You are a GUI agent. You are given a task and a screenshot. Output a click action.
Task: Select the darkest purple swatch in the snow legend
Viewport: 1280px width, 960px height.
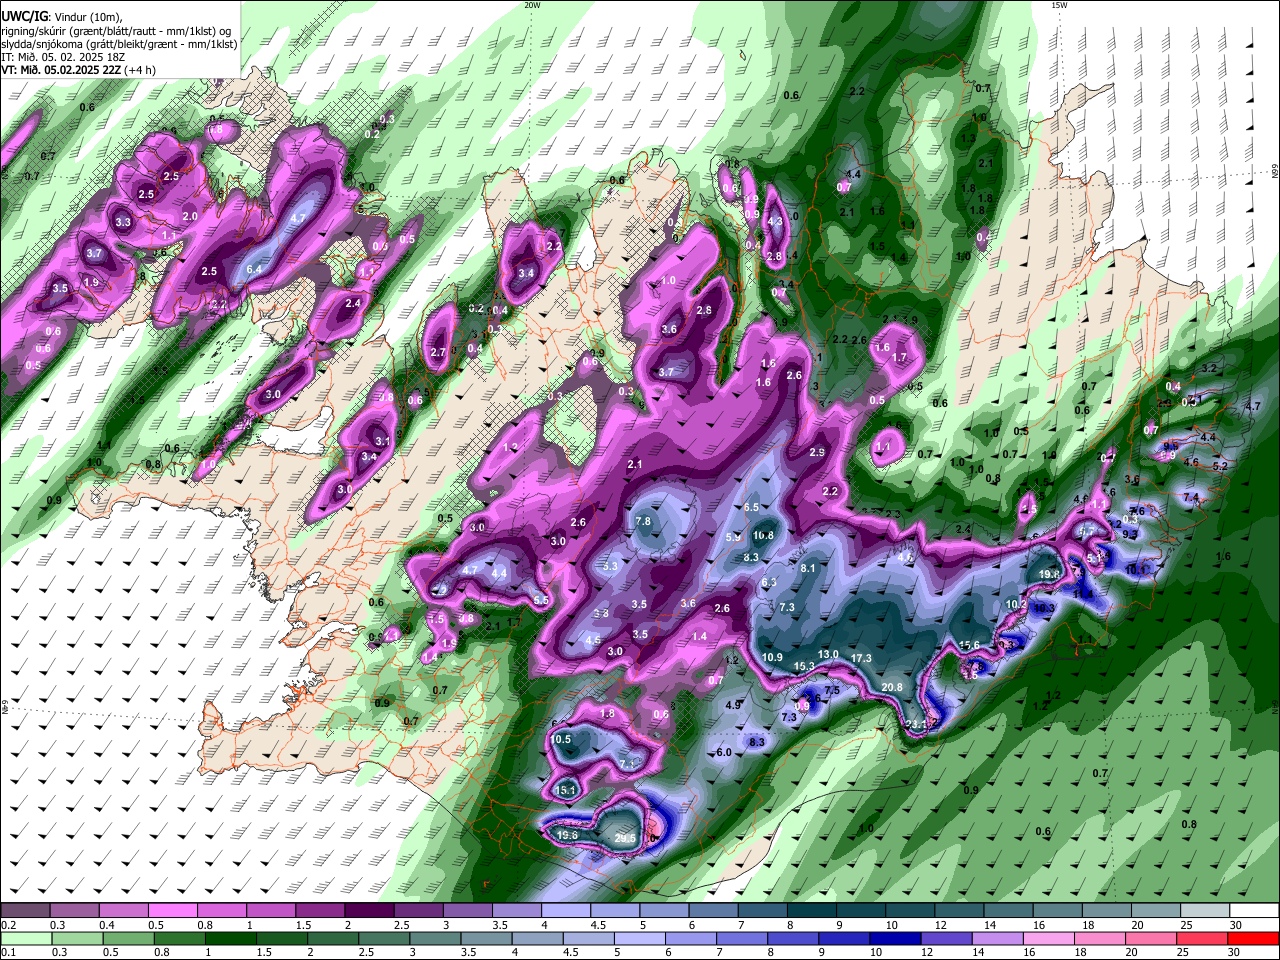click(x=368, y=911)
